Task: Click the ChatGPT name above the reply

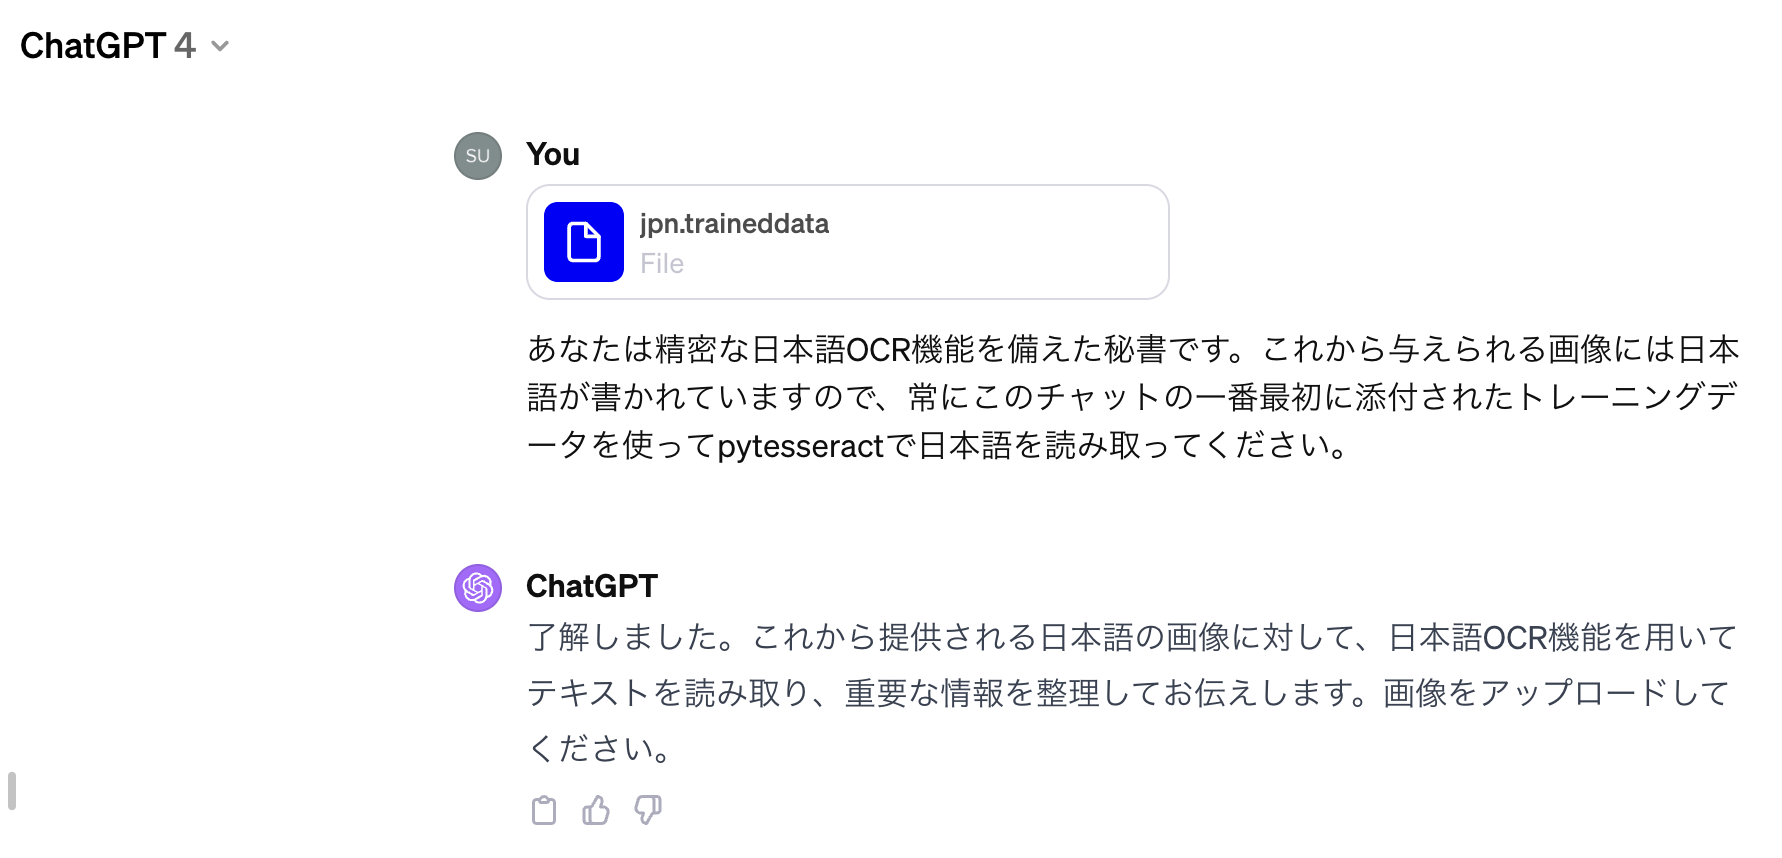Action: pyautogui.click(x=592, y=586)
